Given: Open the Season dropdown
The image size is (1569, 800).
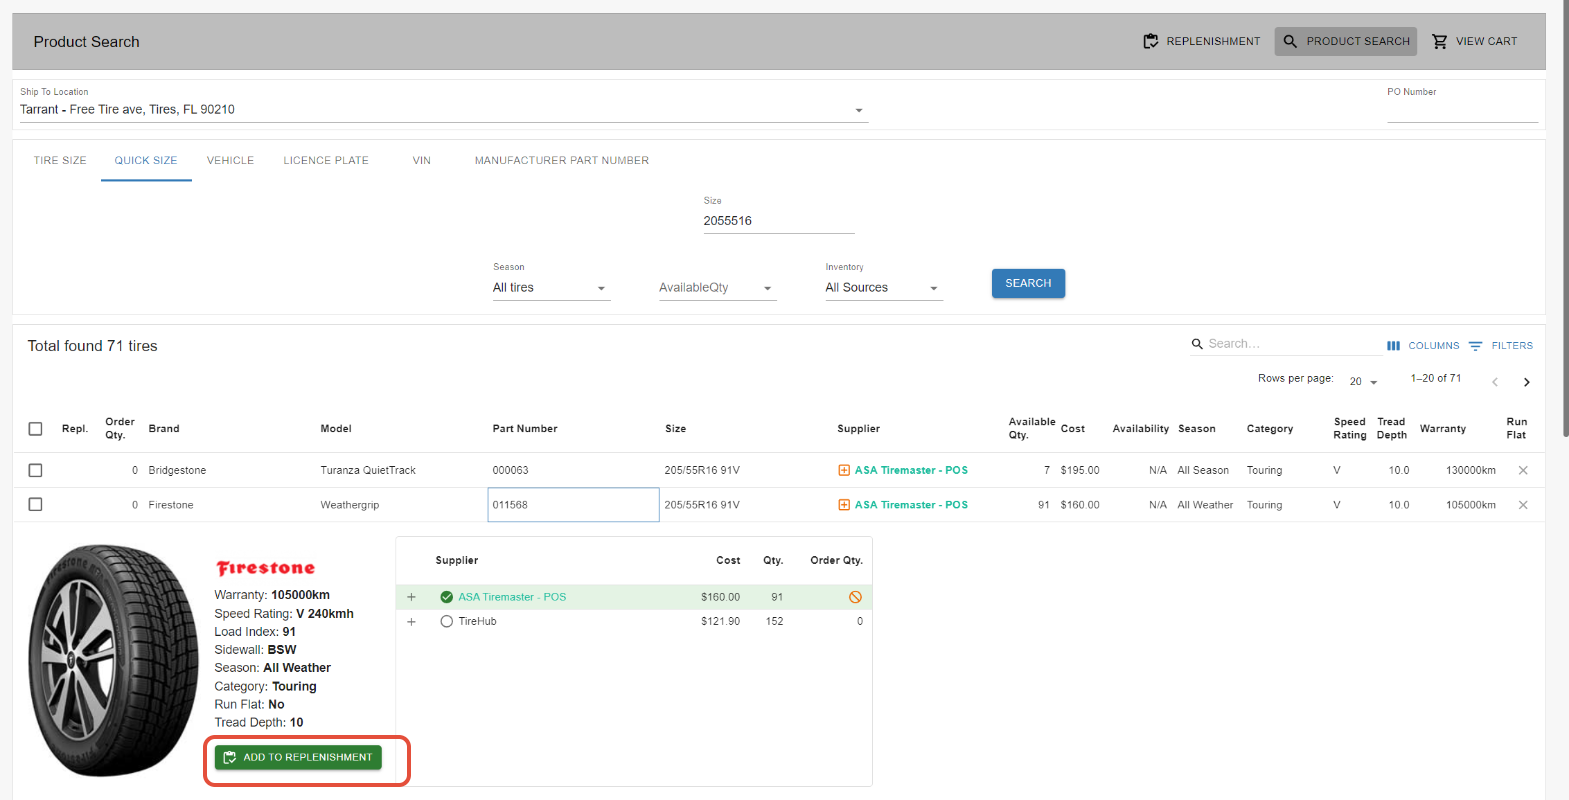Looking at the screenshot, I should click(x=551, y=288).
